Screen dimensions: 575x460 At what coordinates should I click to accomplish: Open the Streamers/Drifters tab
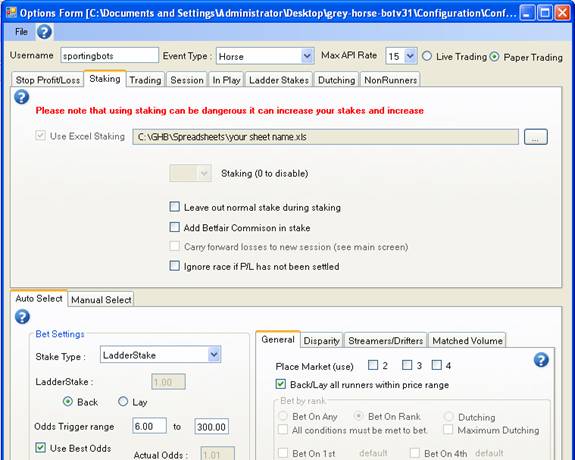point(385,340)
